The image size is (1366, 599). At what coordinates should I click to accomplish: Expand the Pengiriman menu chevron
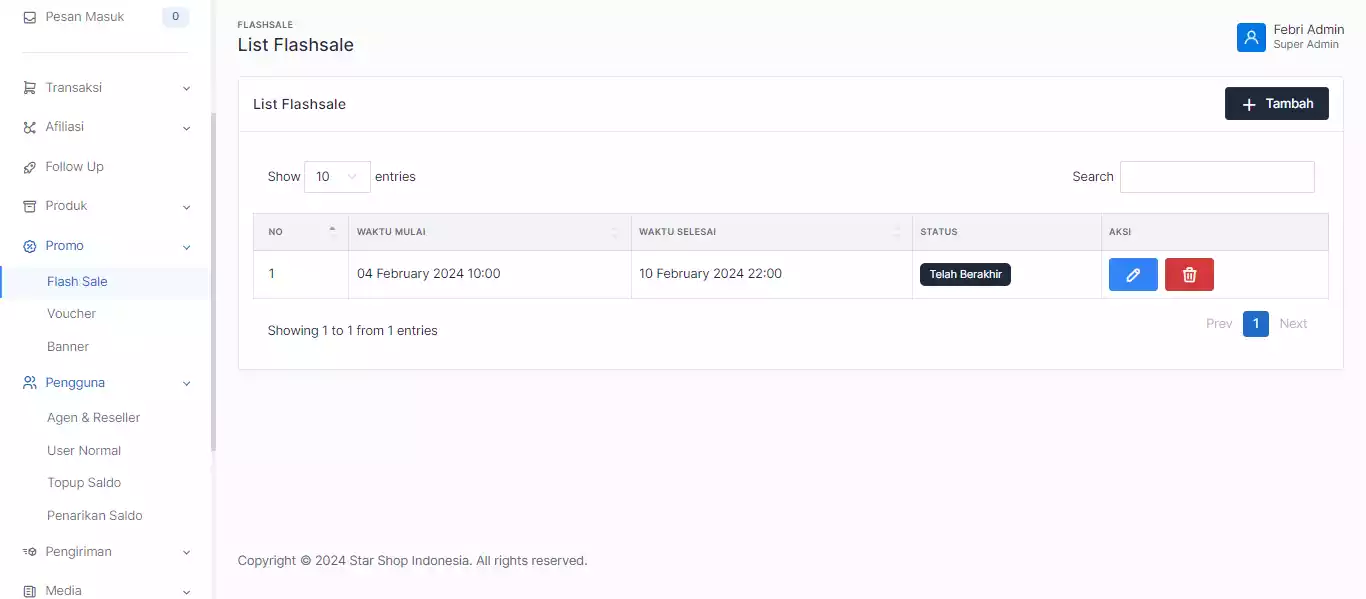186,552
